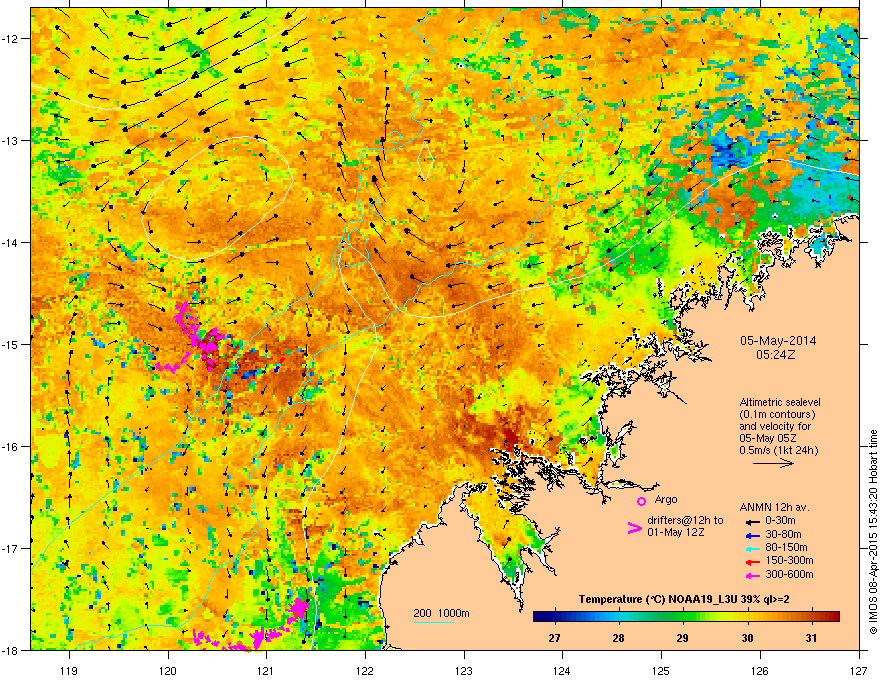880x680 pixels.
Task: Click the 'drifters@12h to' legend label
Action: coord(685,521)
